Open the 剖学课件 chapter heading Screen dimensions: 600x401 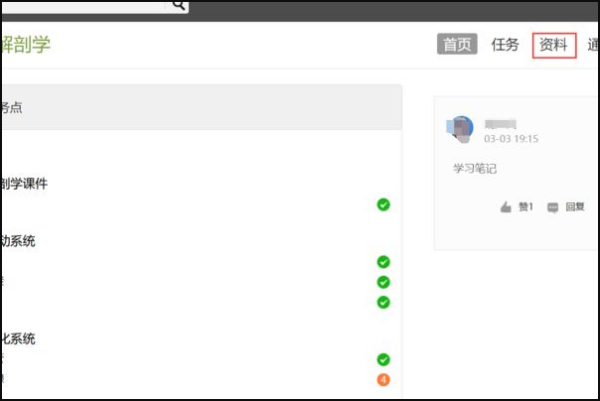coord(24,184)
